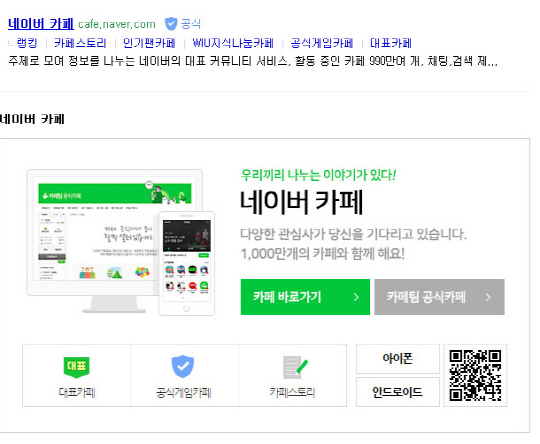Image resolution: width=540 pixels, height=444 pixels.
Task: Open the WIU지식나눔카페 sublink
Action: click(x=233, y=43)
